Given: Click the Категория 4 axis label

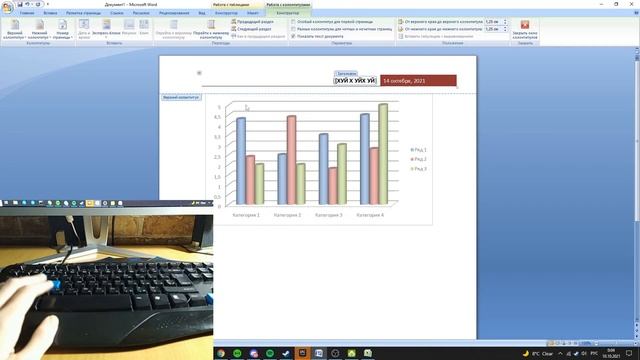Looking at the screenshot, I should [x=370, y=215].
